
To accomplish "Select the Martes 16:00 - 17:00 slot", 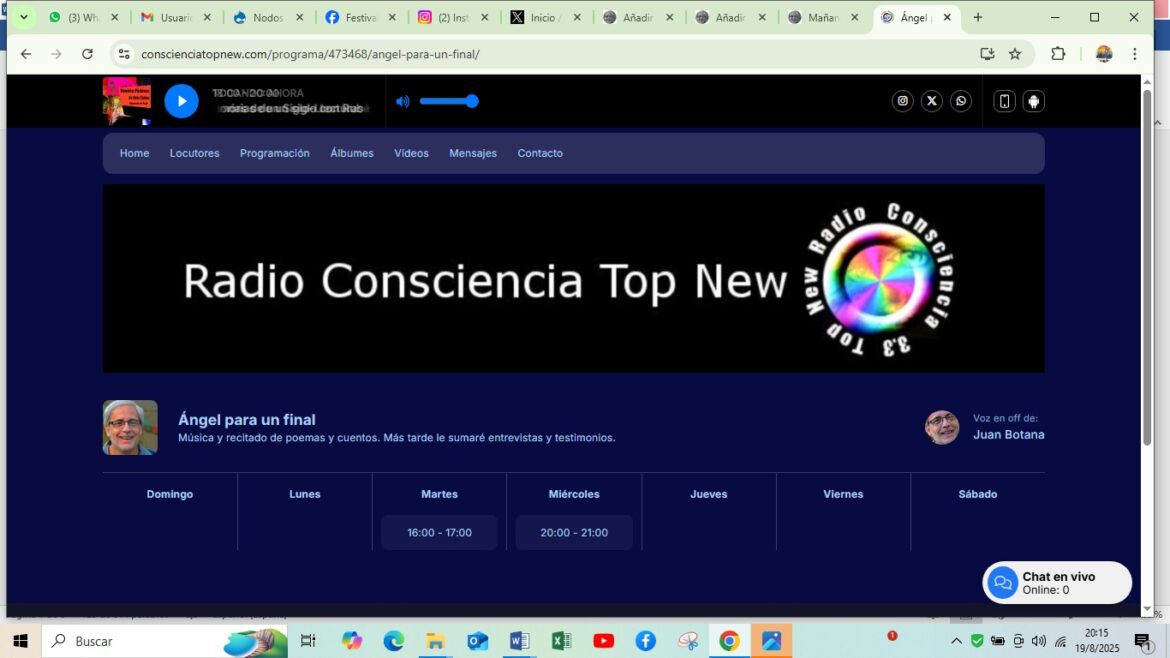I will coord(439,533).
